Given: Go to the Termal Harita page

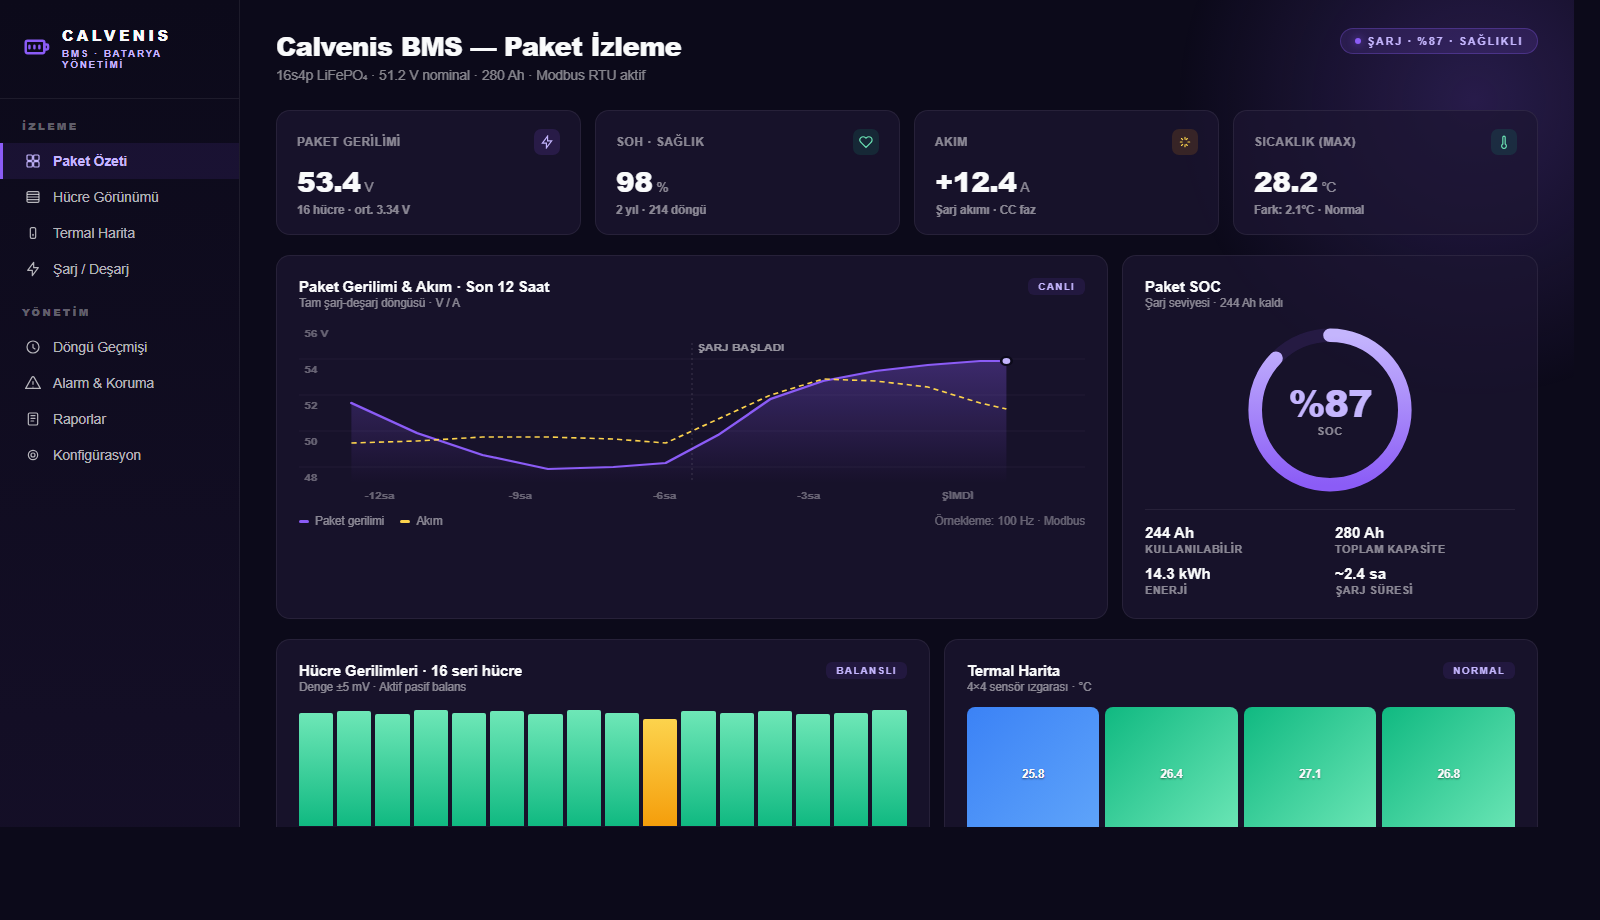Looking at the screenshot, I should coord(94,233).
